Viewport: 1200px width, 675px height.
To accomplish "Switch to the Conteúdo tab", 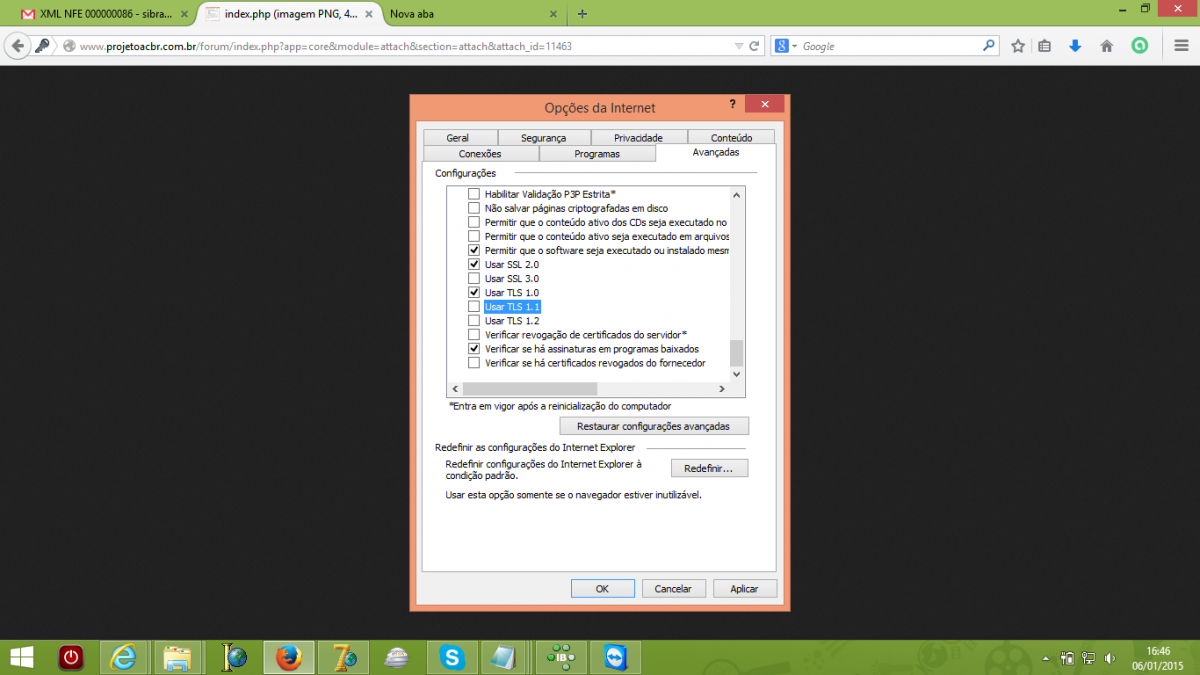I will [x=731, y=138].
